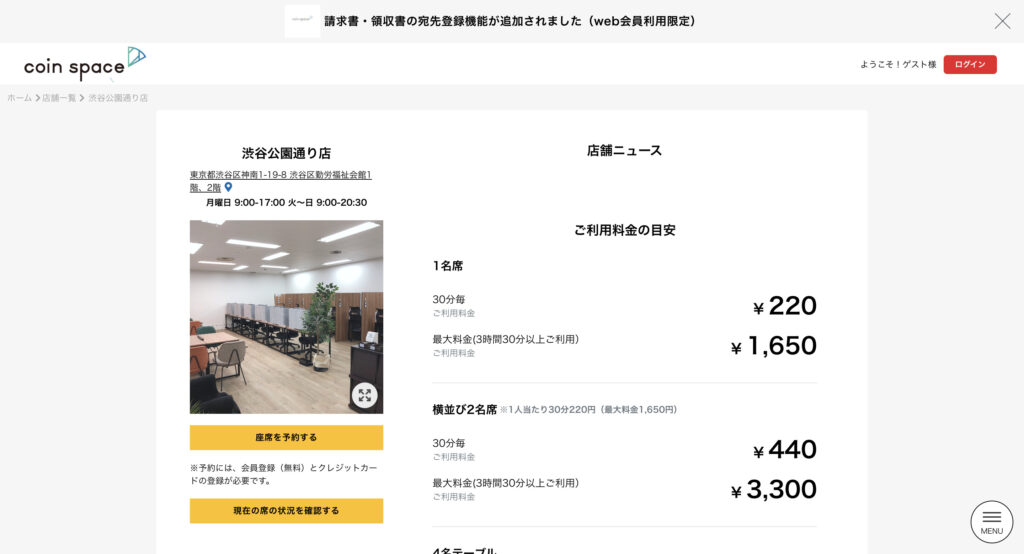Click the 渋谷公園通り店 store title

pos(286,153)
